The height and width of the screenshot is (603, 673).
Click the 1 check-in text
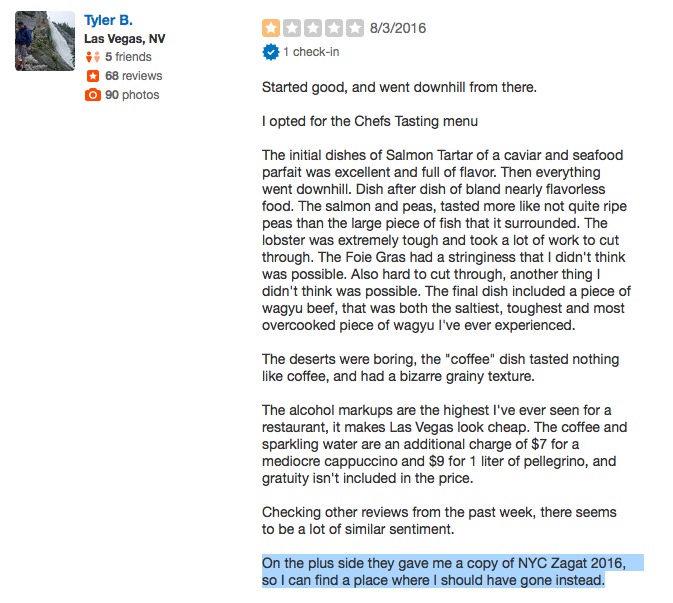click(x=311, y=52)
